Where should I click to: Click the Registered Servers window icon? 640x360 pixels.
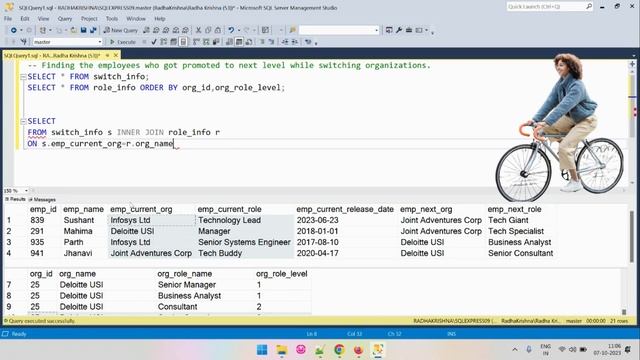(x=389, y=30)
